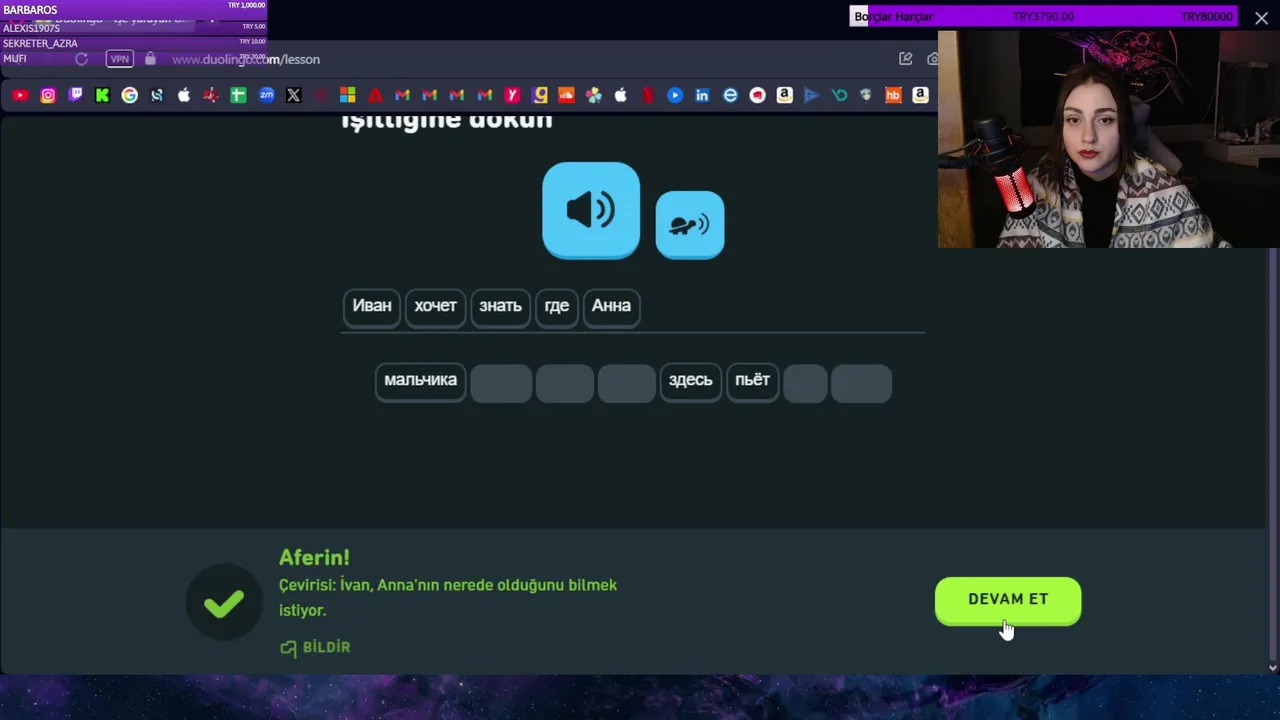This screenshot has width=1280, height=720.
Task: Tap the selected word tile Иван
Action: pos(372,306)
